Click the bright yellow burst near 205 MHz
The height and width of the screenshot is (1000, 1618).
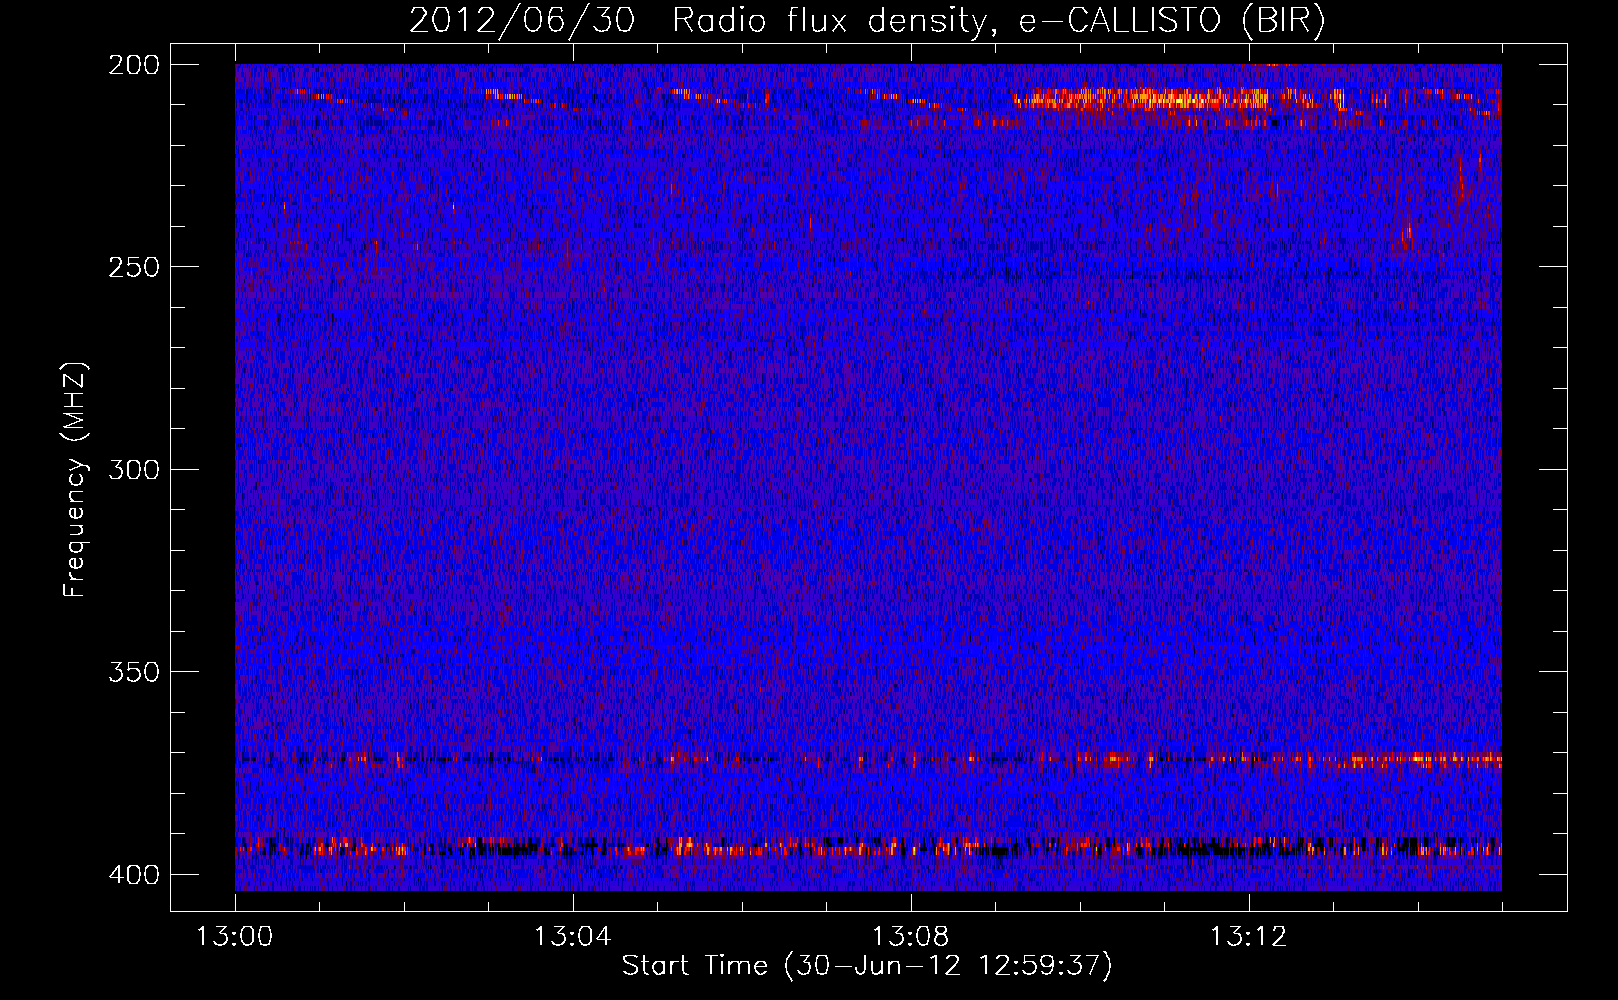[1140, 99]
